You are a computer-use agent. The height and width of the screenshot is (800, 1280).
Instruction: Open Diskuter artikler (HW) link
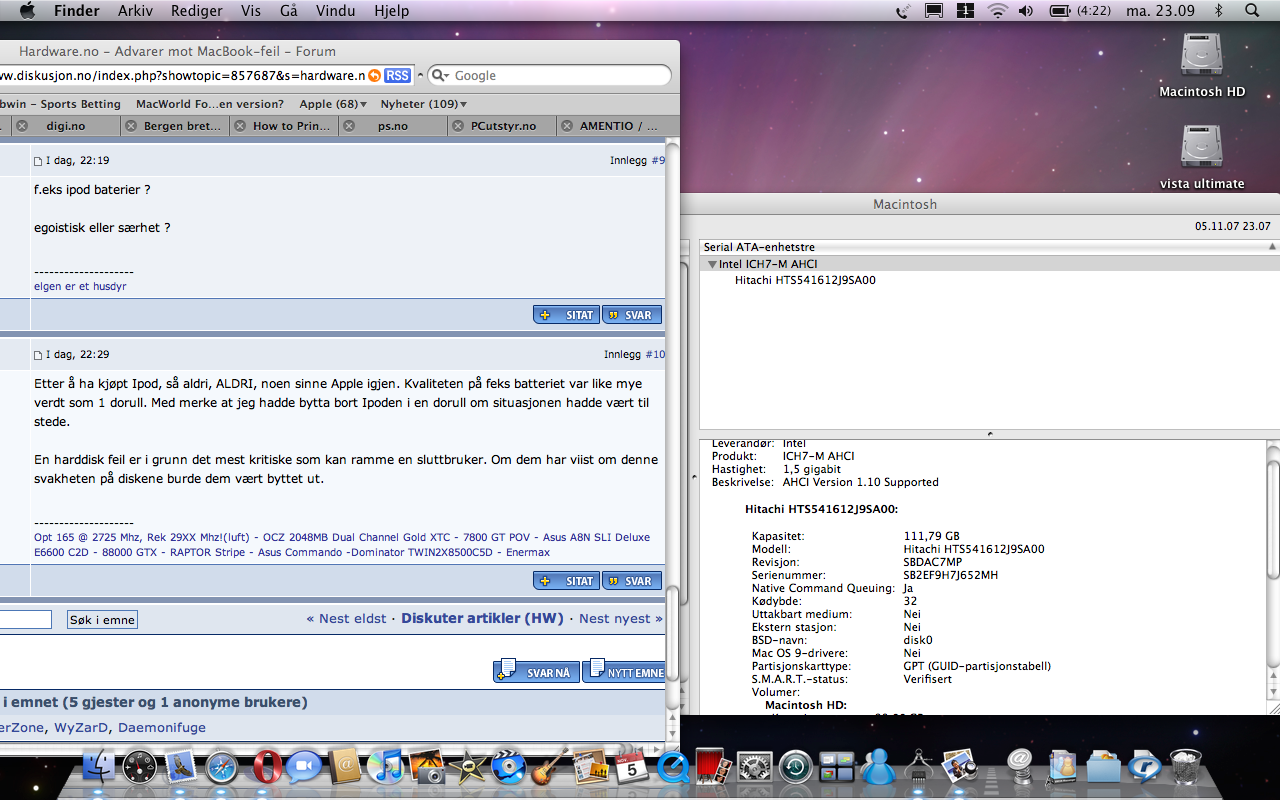point(483,619)
